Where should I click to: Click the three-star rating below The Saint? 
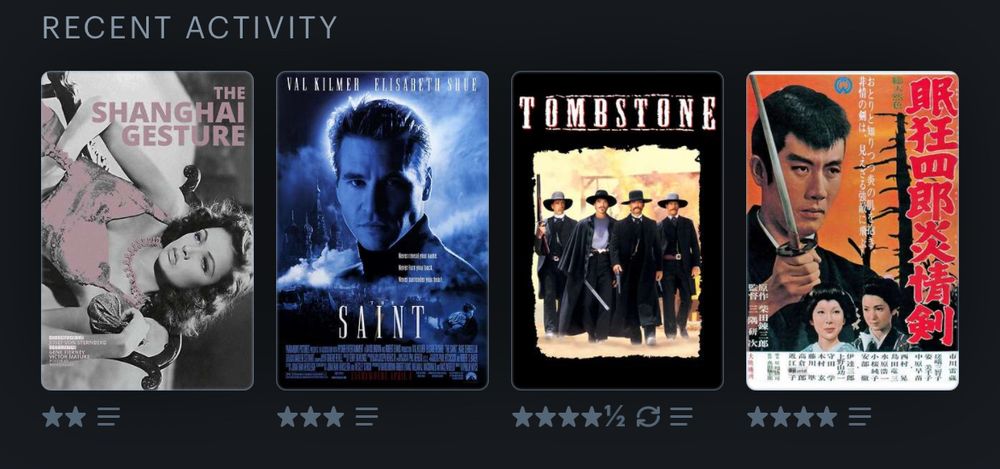point(311,417)
